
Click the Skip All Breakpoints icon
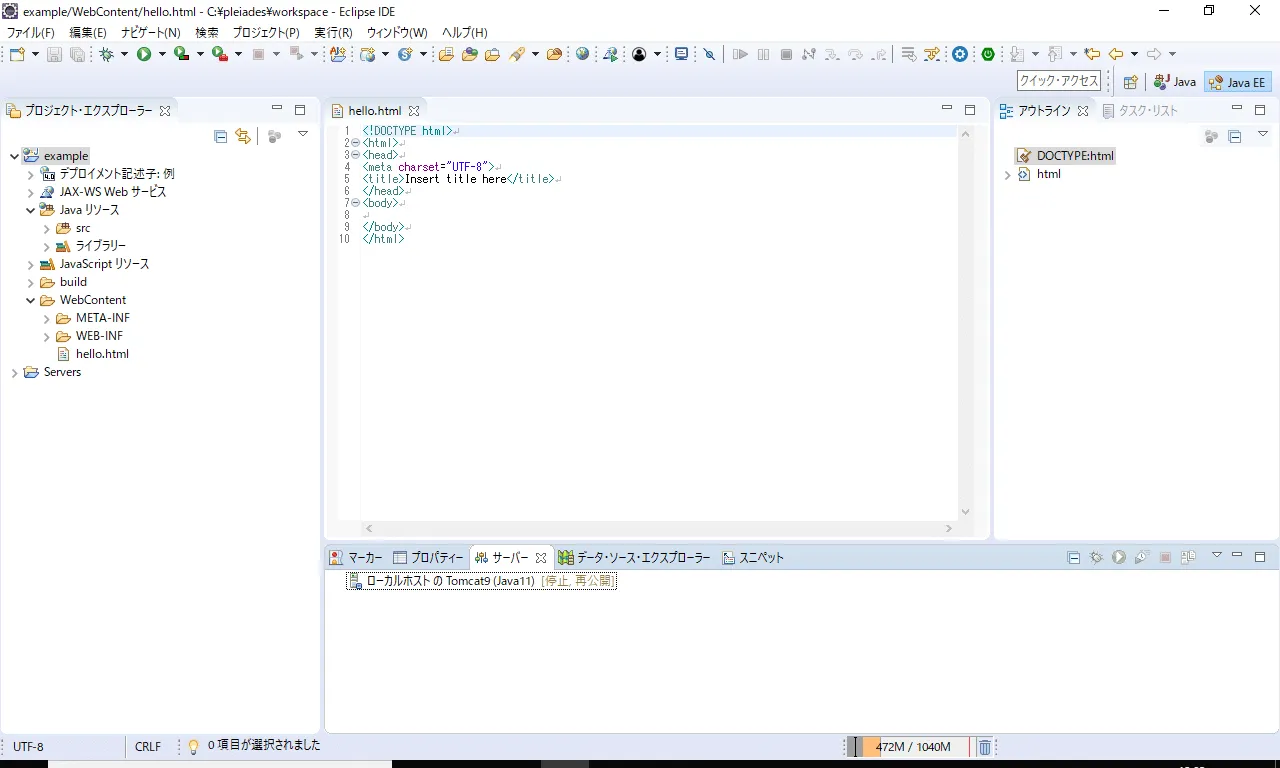(x=709, y=54)
